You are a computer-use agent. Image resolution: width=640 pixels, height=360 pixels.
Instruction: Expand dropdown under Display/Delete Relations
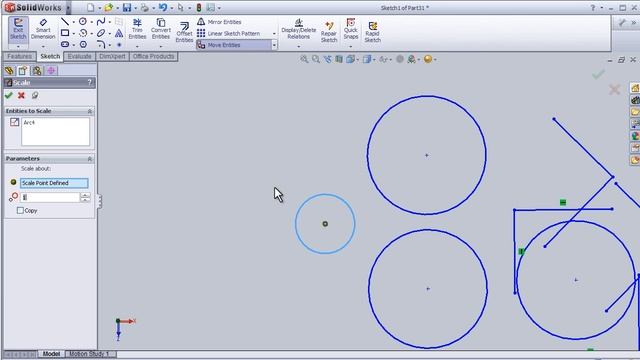coord(298,46)
